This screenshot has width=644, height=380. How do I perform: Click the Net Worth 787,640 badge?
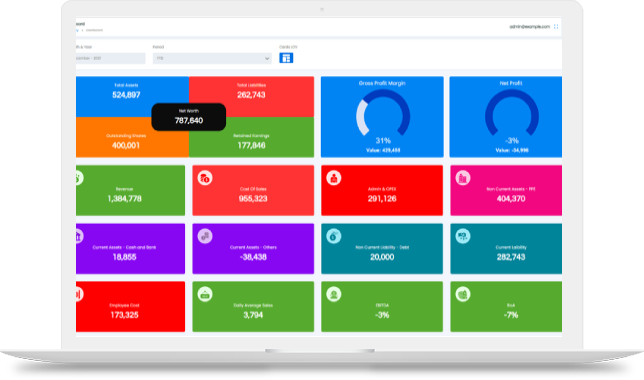189,117
